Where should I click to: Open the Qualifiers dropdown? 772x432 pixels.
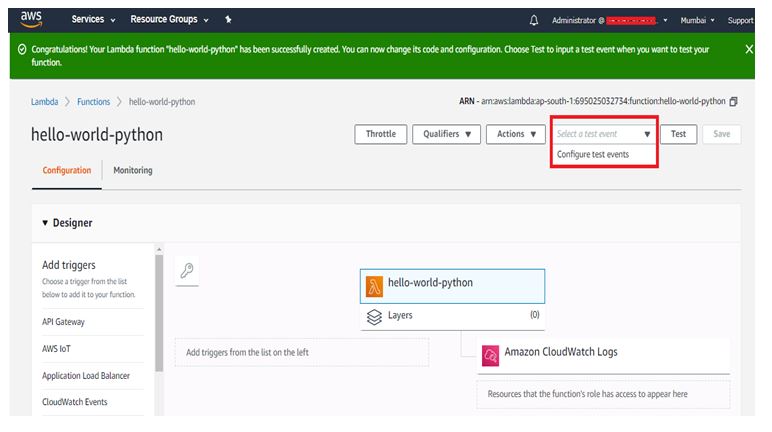point(446,134)
